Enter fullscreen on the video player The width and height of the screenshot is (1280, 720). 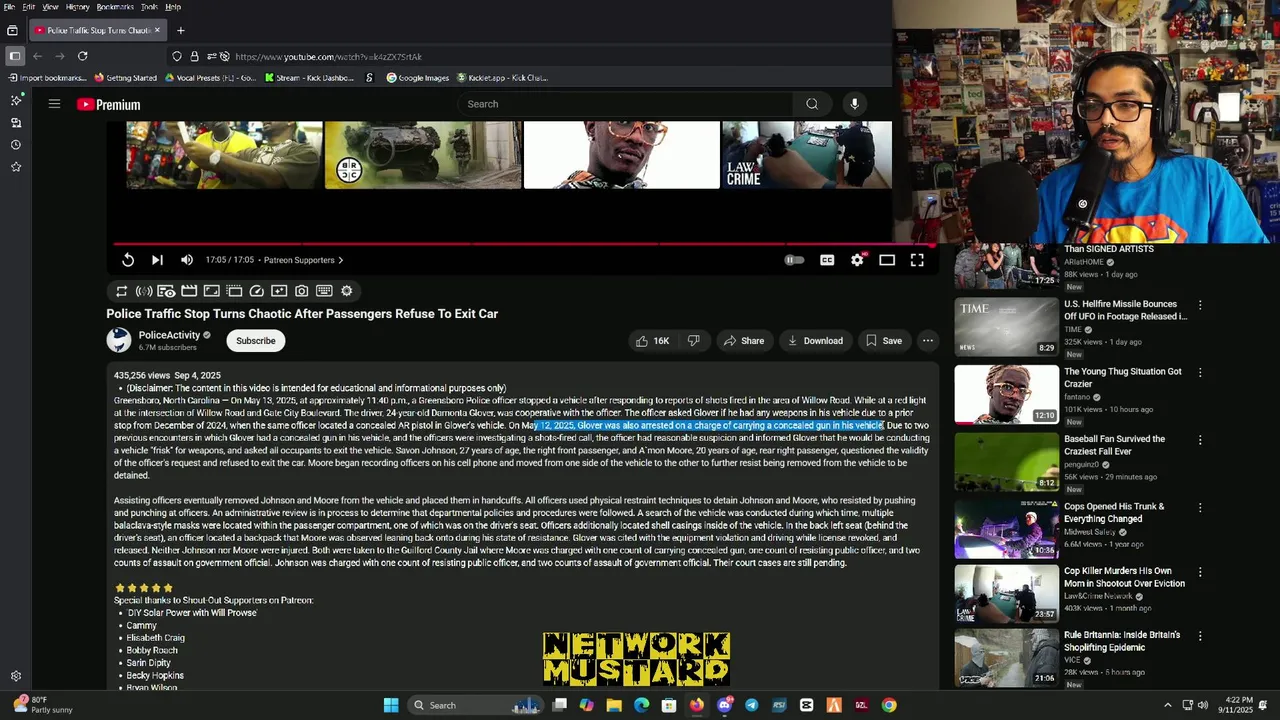[917, 260]
